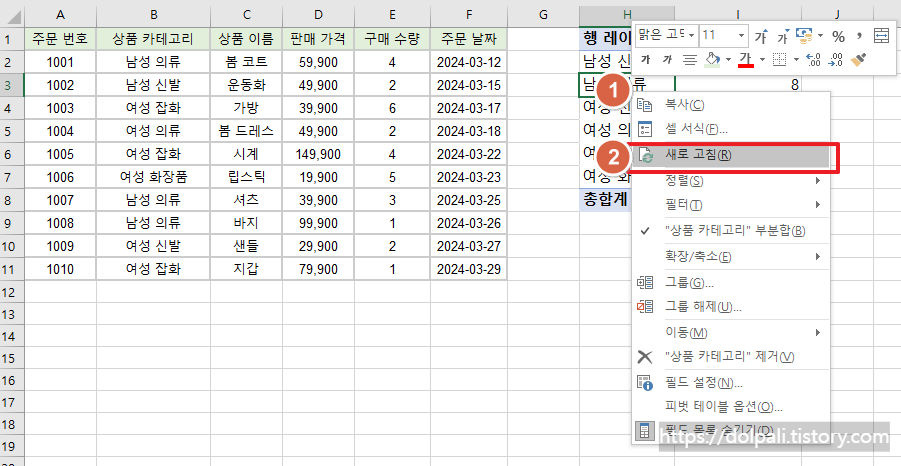The image size is (901, 466).
Task: Select the cell with date 2024-03-29
Action: [x=468, y=269]
